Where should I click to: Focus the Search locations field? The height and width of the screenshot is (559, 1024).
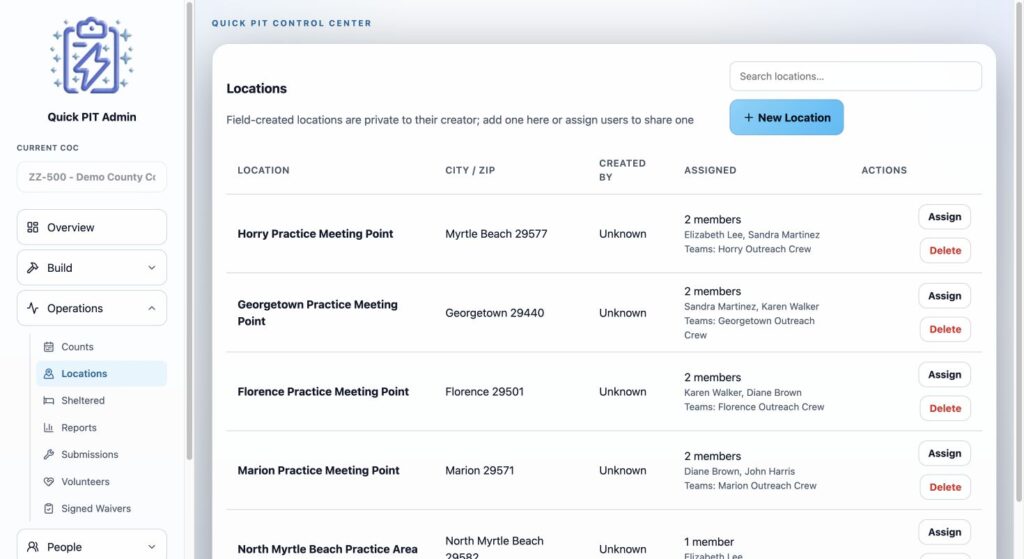(x=856, y=76)
